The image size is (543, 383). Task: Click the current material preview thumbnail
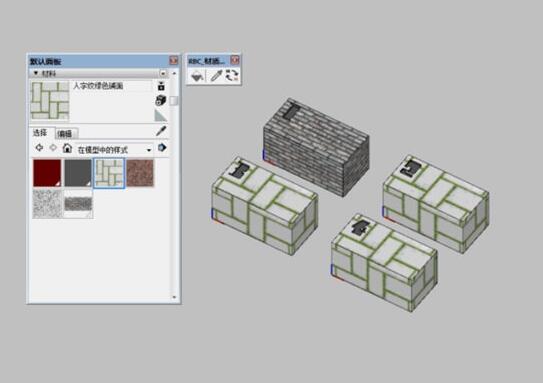pos(50,100)
